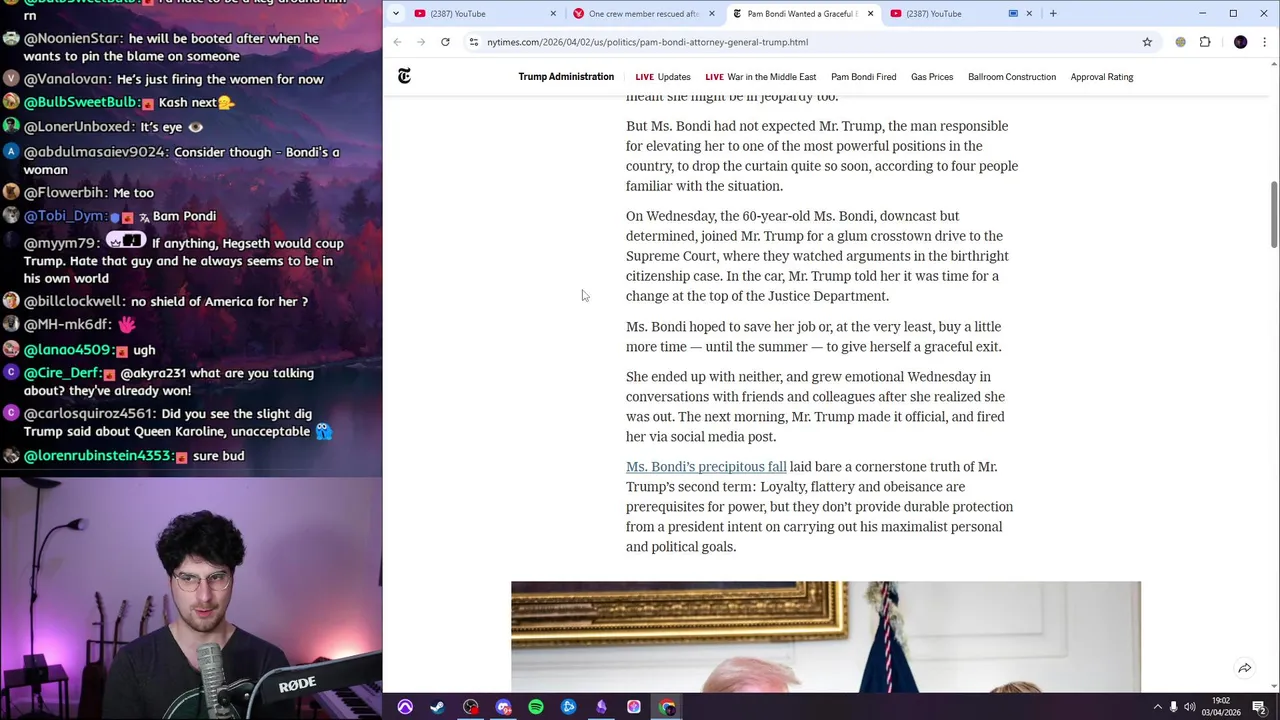Click chat username @BulbSweetBulb on the 'Kash next' message
This screenshot has width=1280, height=720.
point(81,102)
